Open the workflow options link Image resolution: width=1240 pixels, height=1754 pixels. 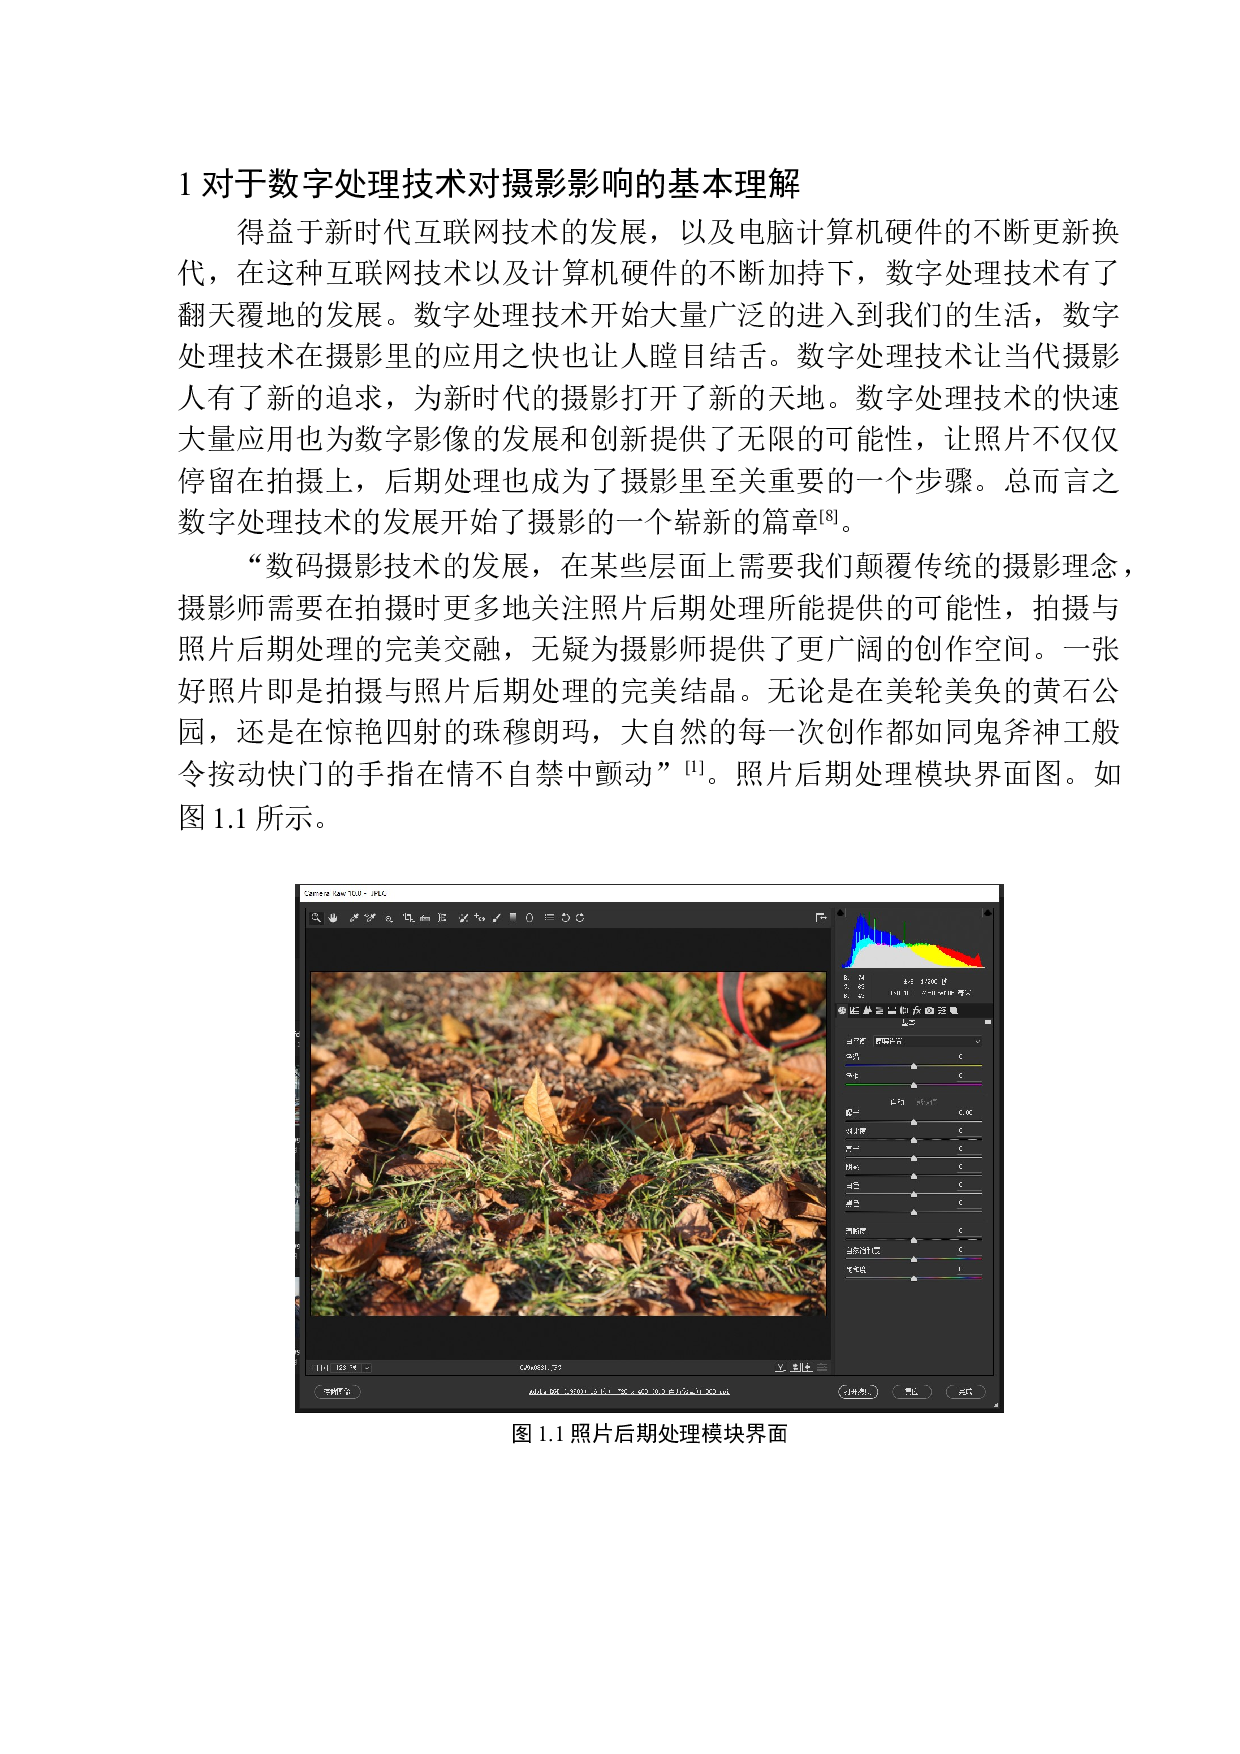click(x=629, y=1391)
